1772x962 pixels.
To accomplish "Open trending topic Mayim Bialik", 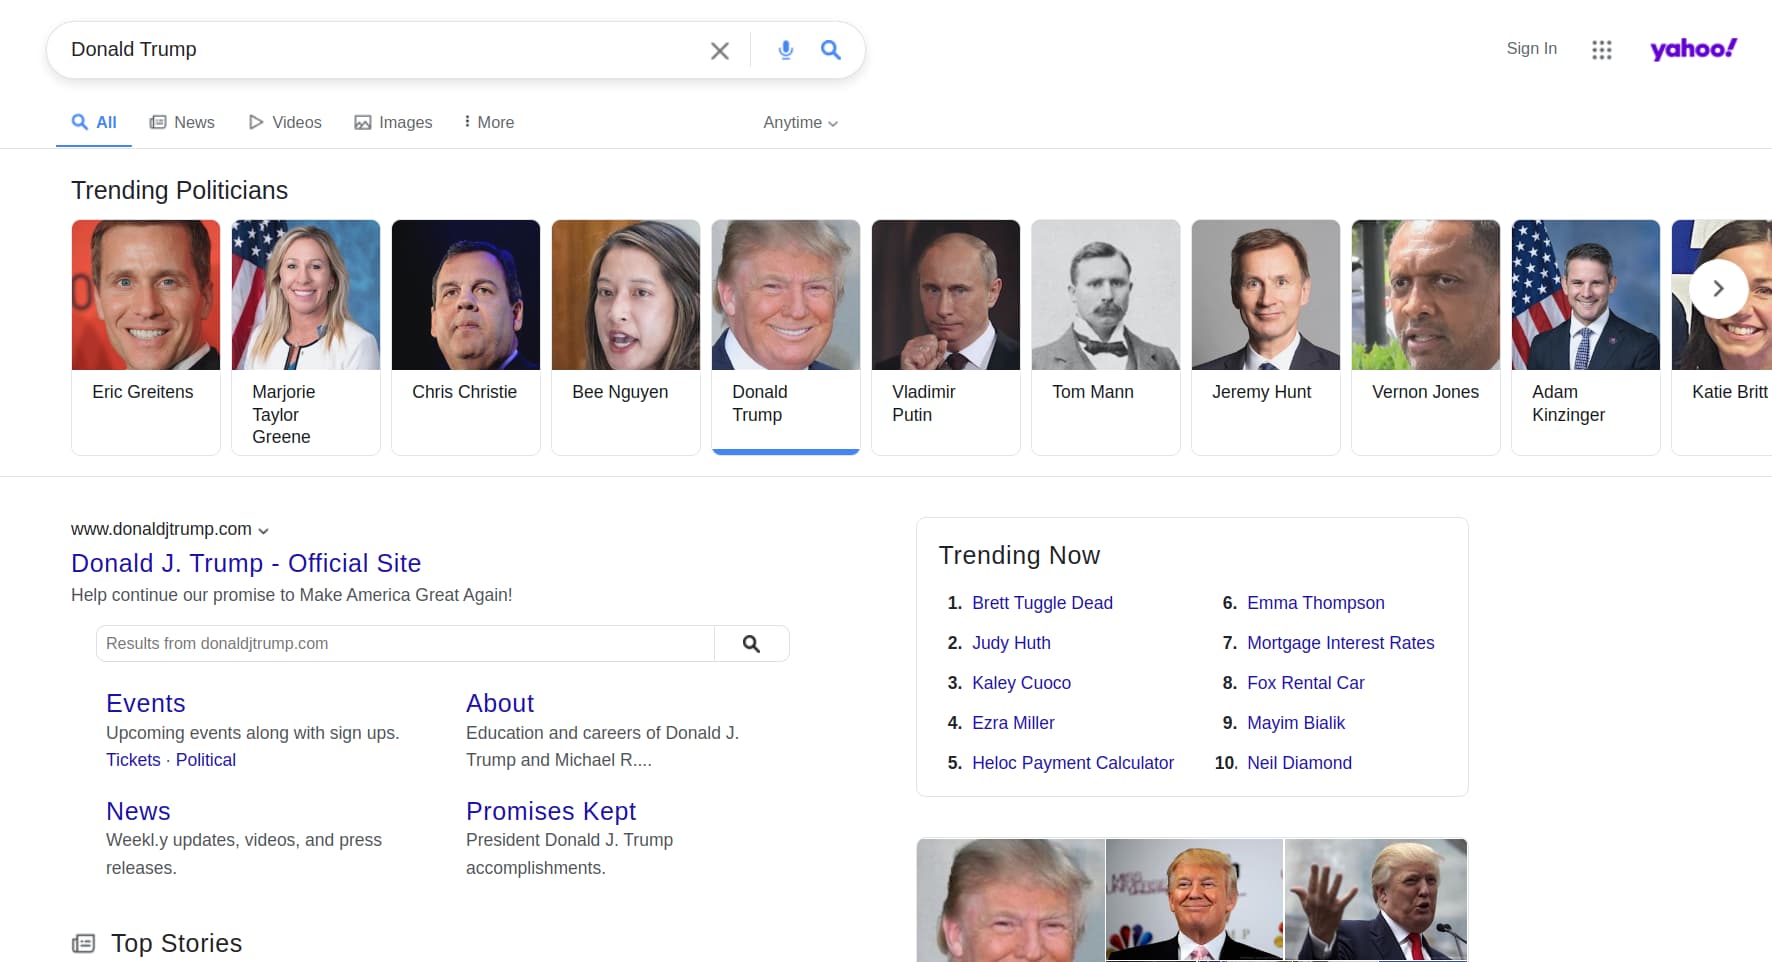I will click(1296, 723).
